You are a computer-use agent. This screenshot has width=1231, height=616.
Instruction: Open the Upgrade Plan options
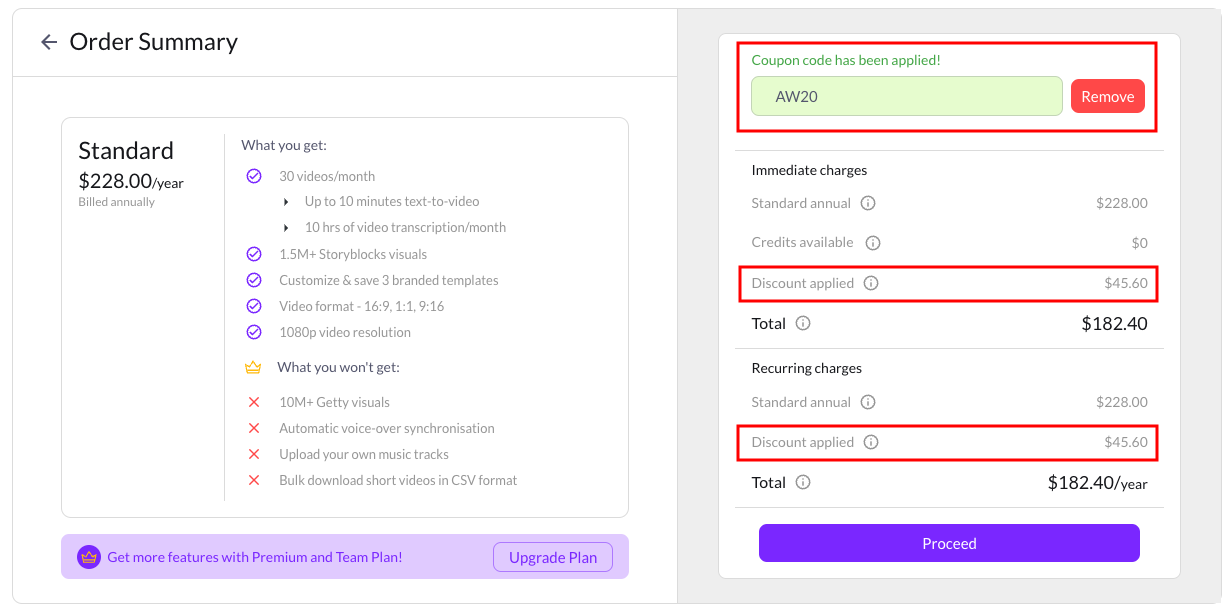tap(553, 557)
